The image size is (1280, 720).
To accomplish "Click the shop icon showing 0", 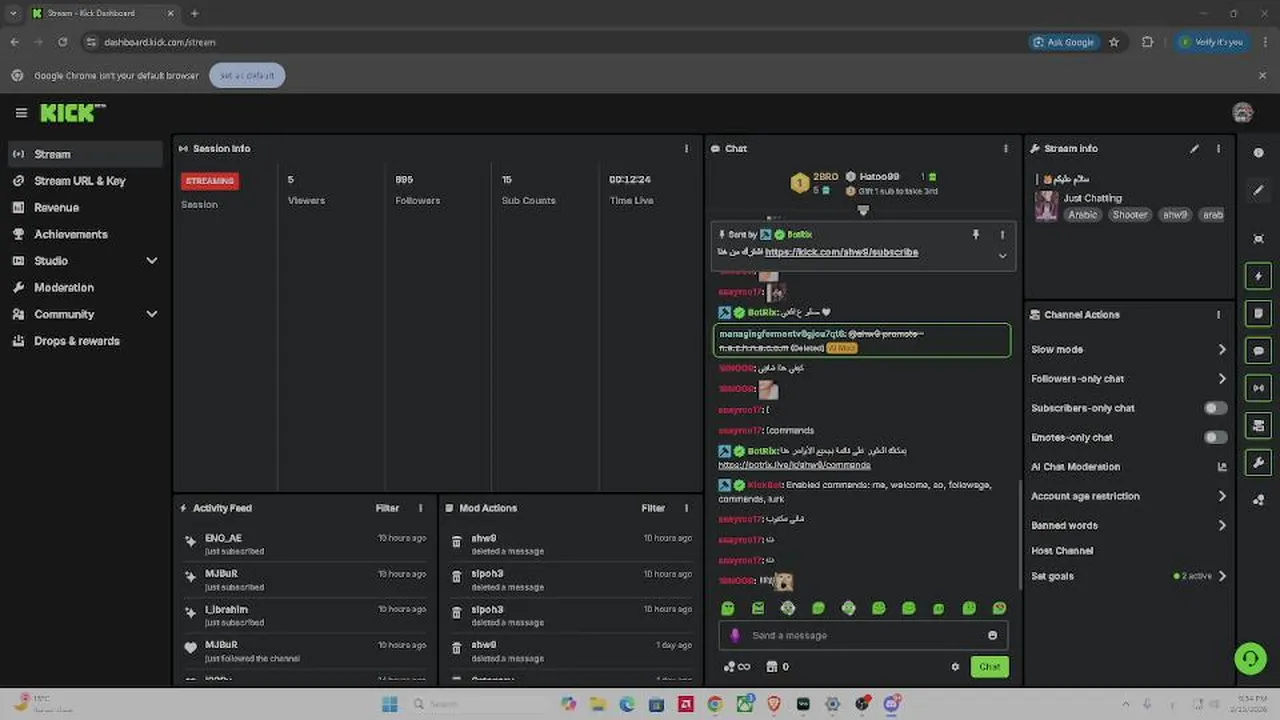I will [777, 667].
